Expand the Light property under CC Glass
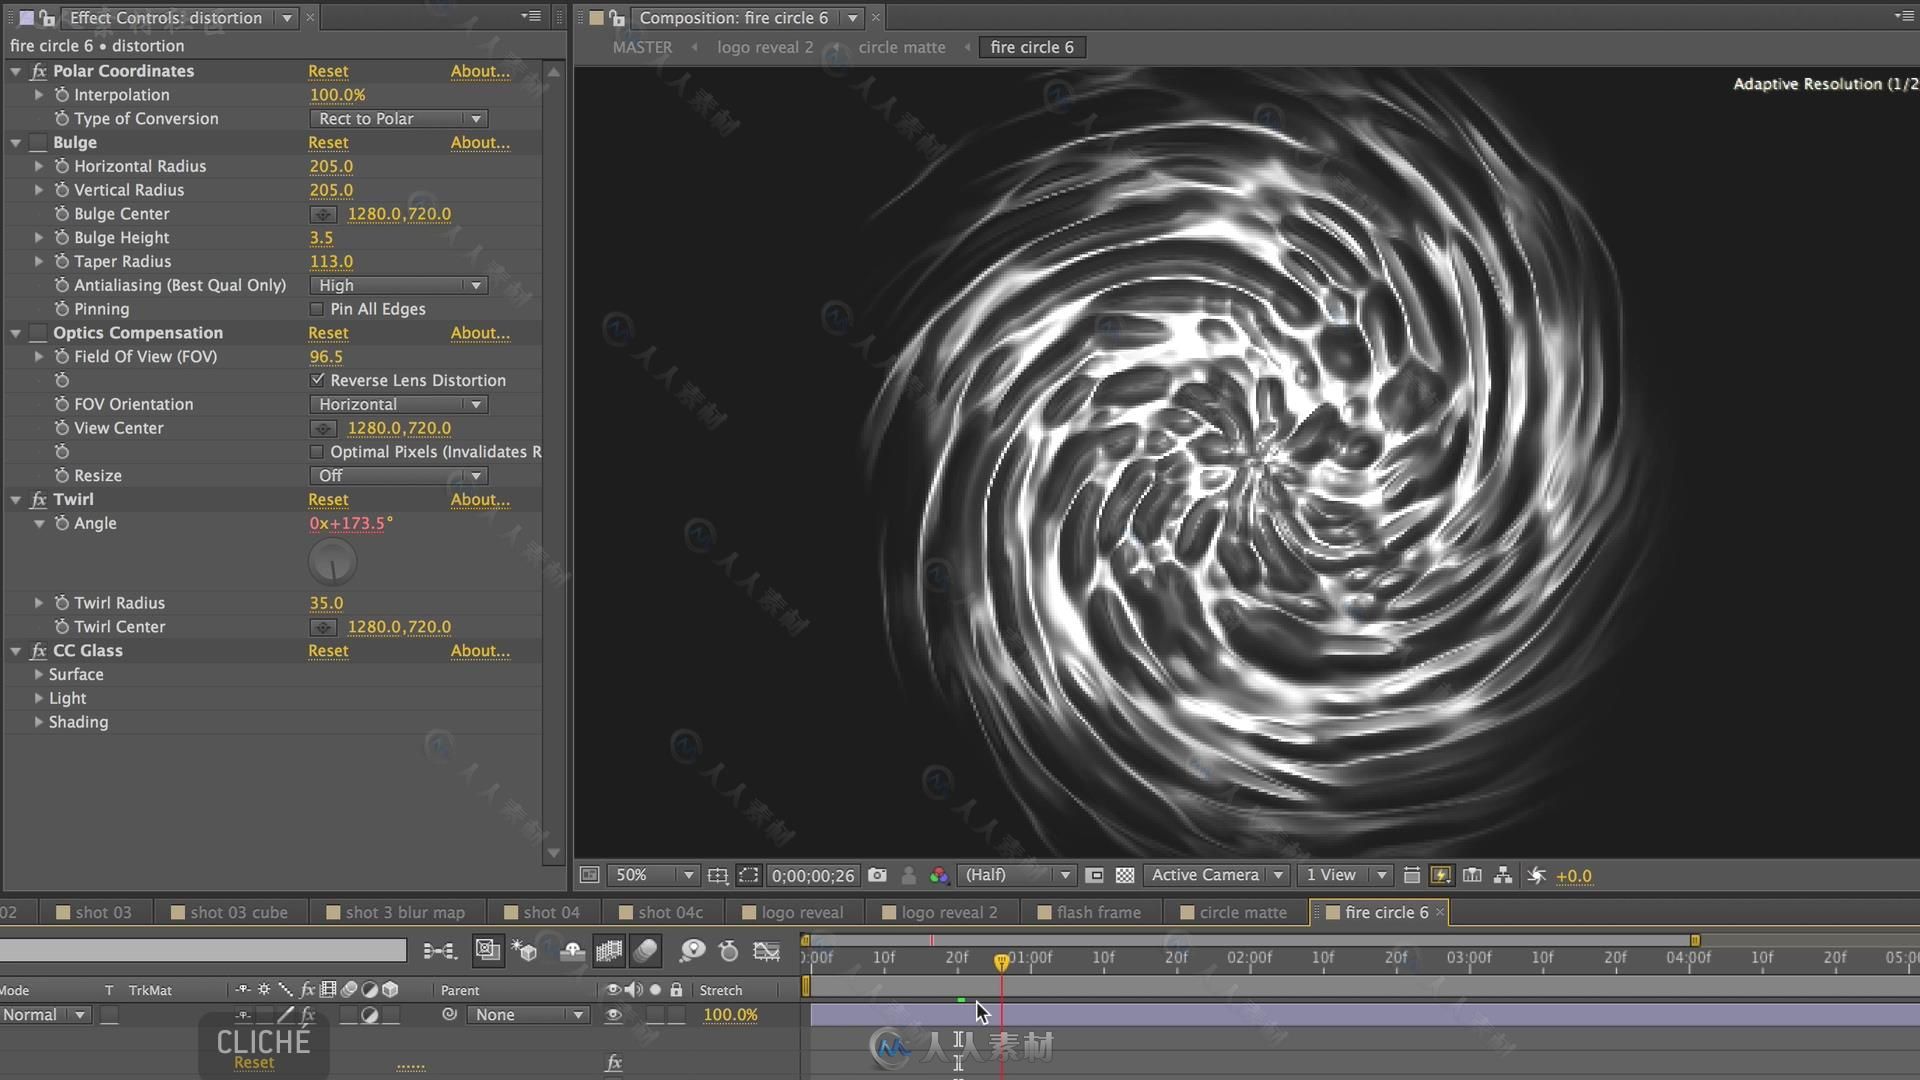 coord(38,698)
